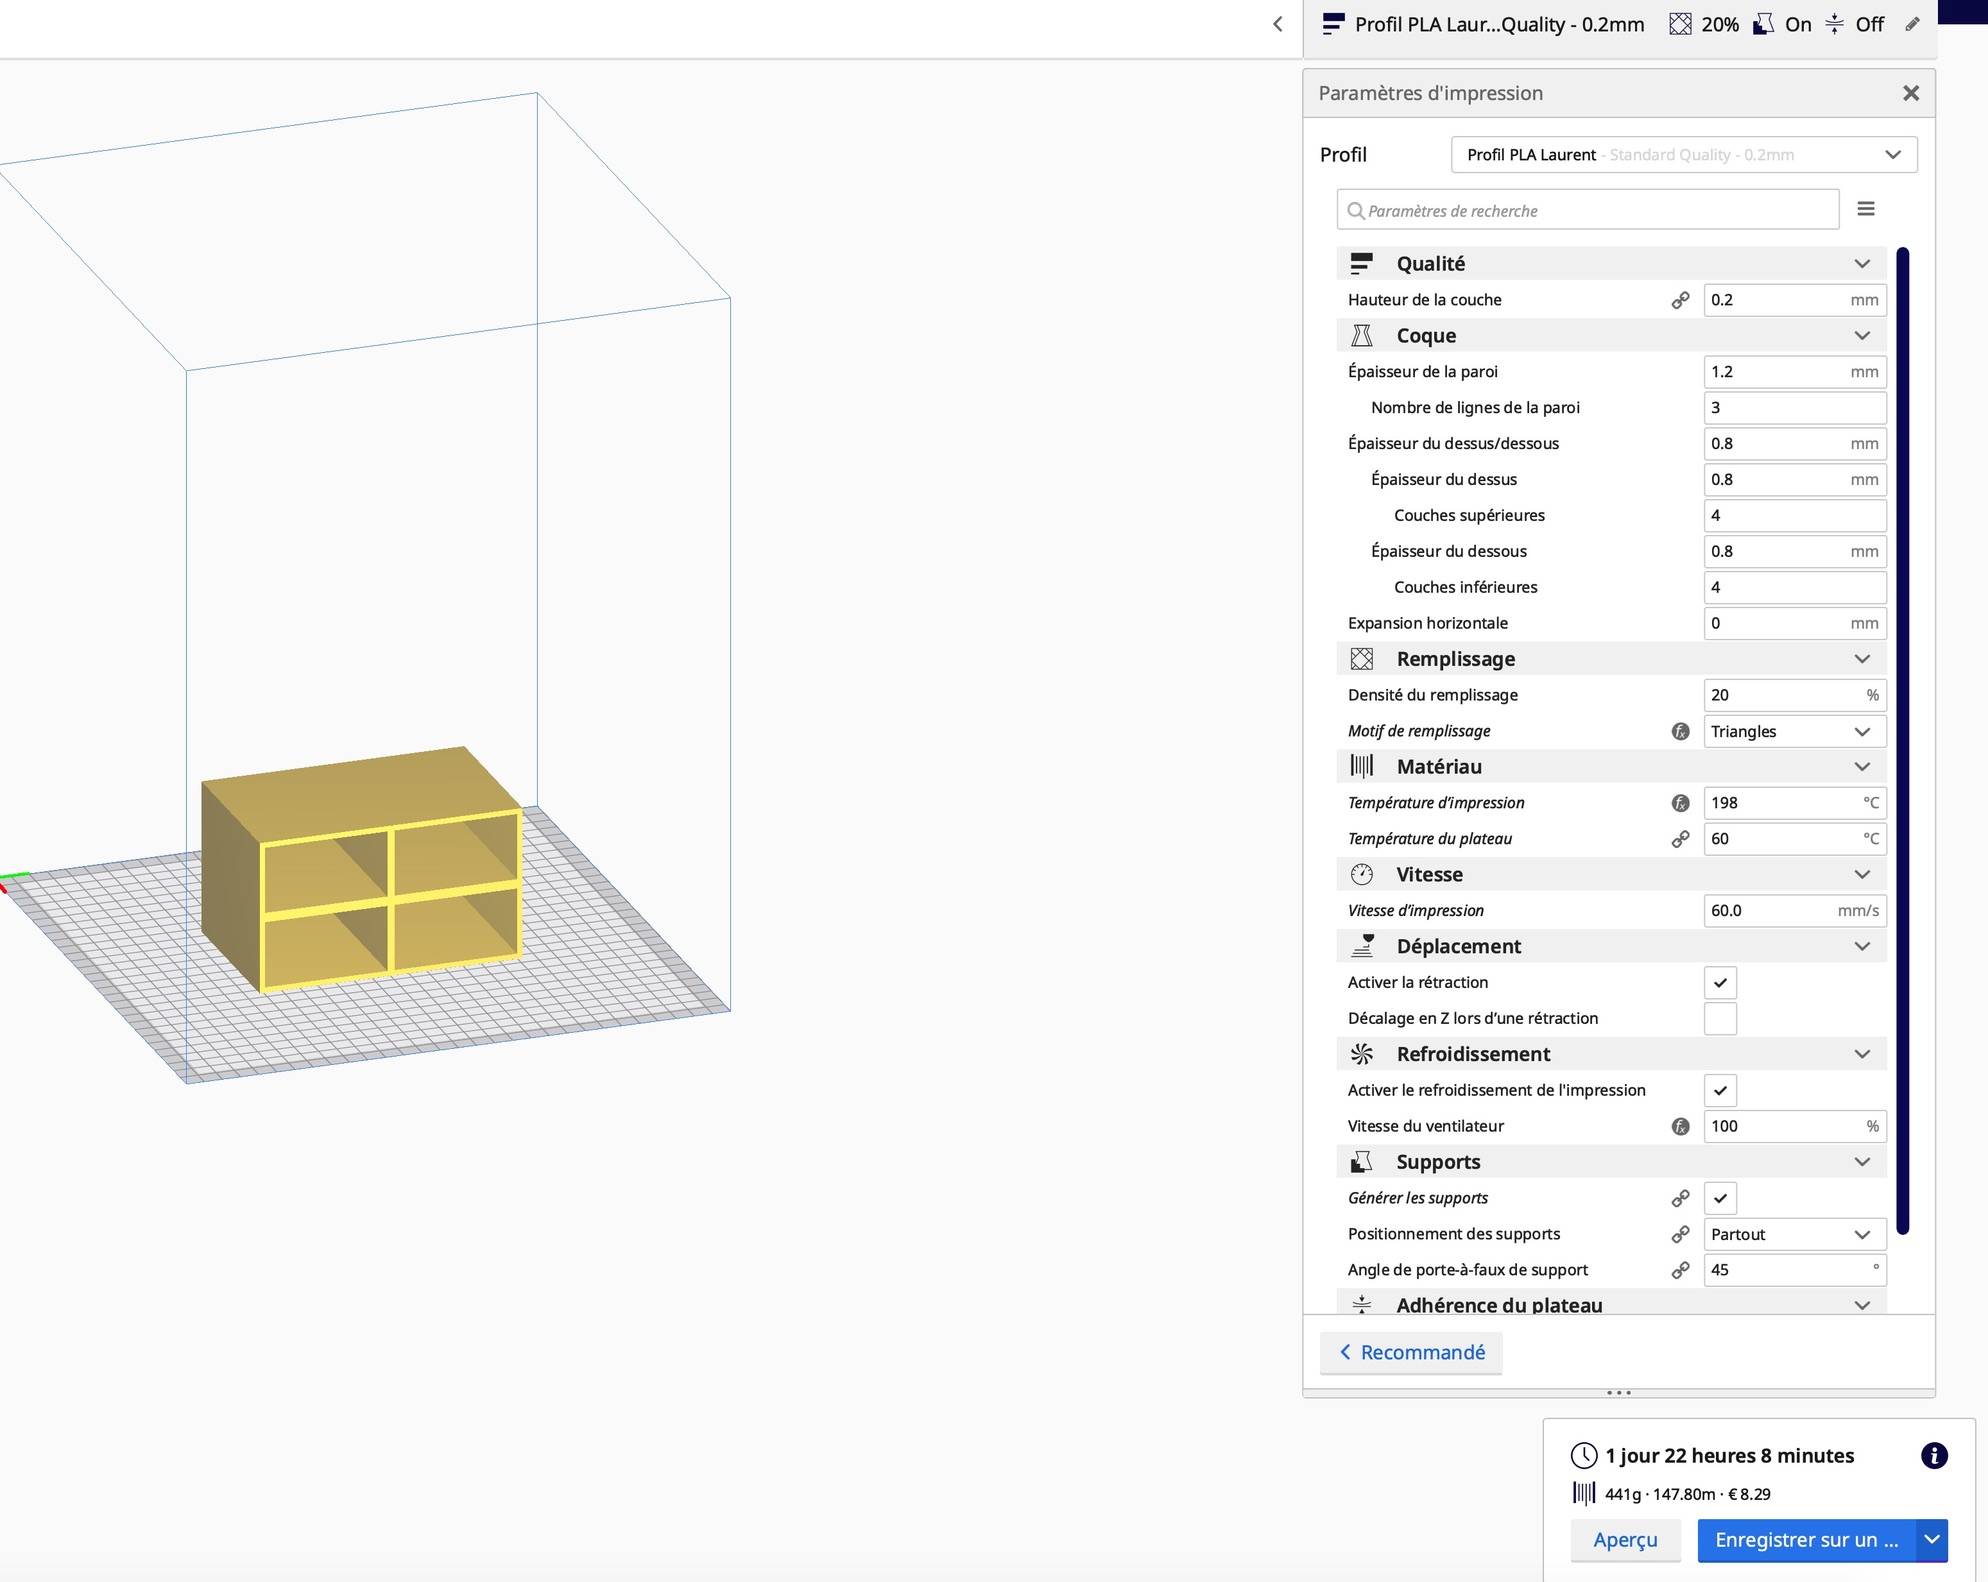
Task: Open the Motif de remplissage Triangles dropdown
Action: click(x=1795, y=731)
